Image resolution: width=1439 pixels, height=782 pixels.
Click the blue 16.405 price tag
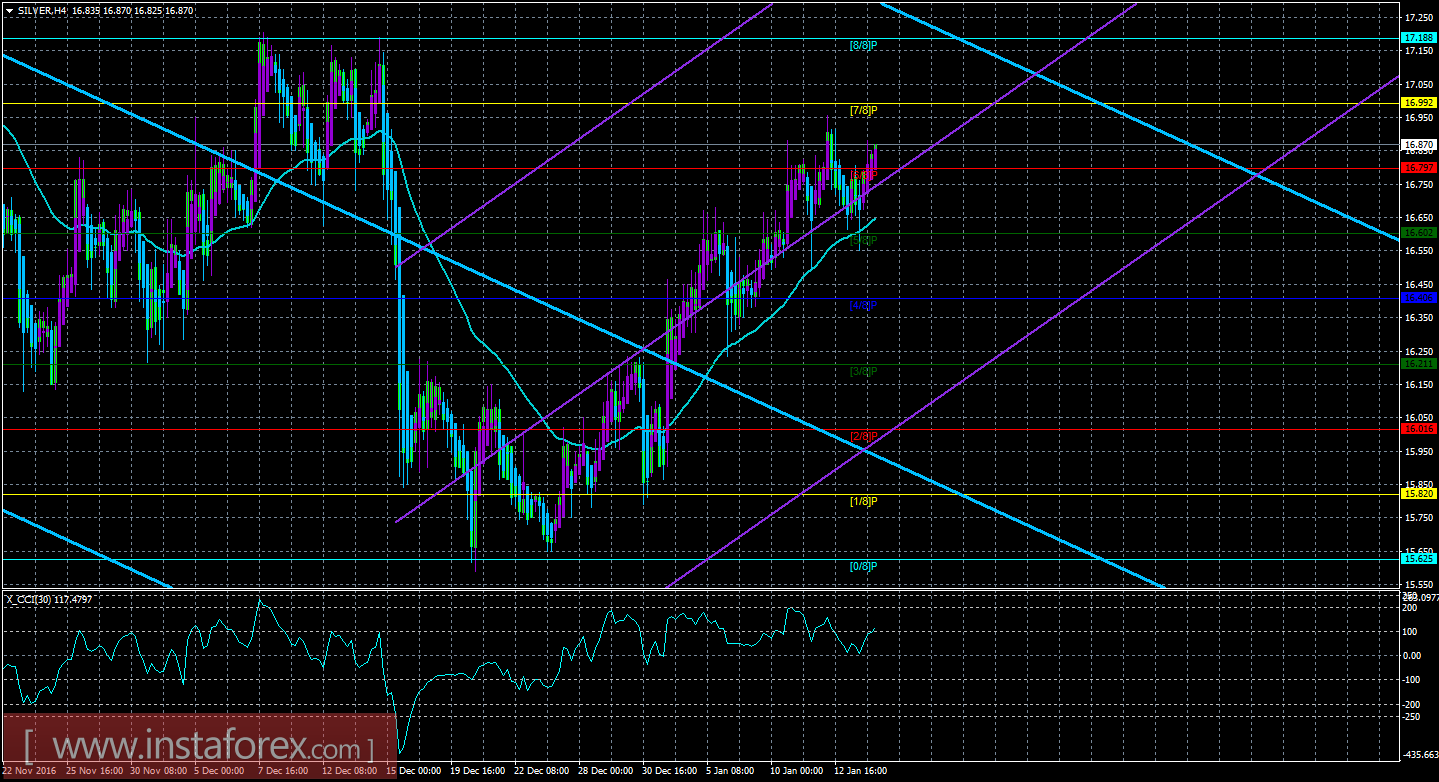coord(1419,298)
